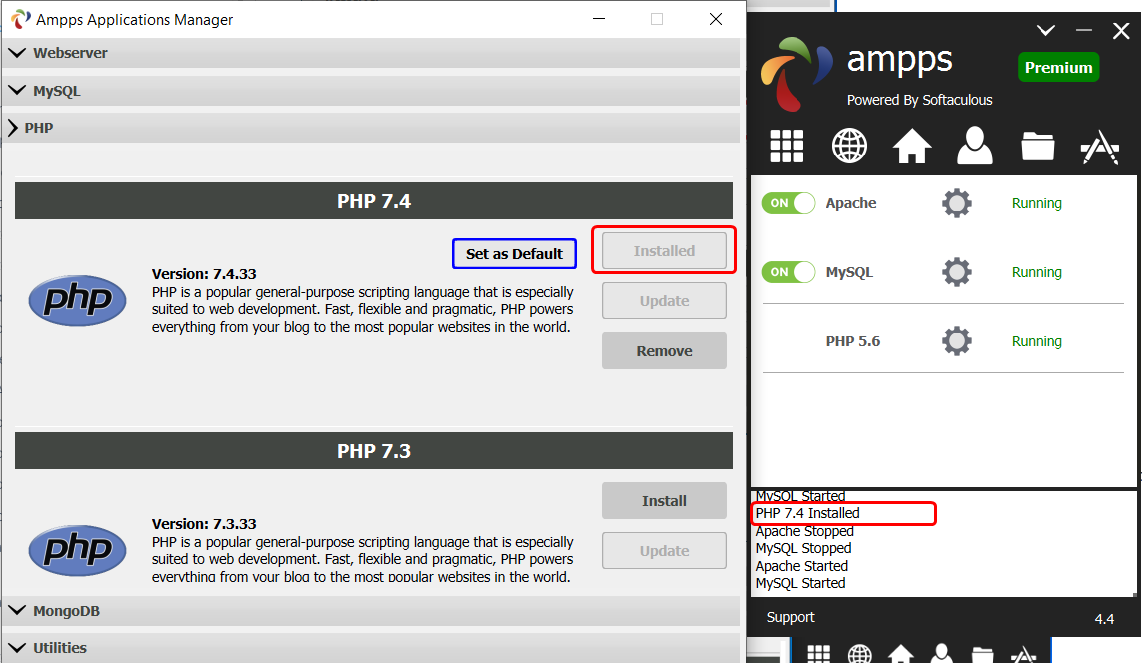
Task: Click 'Version: 7.4.33' text
Action: coord(204,274)
